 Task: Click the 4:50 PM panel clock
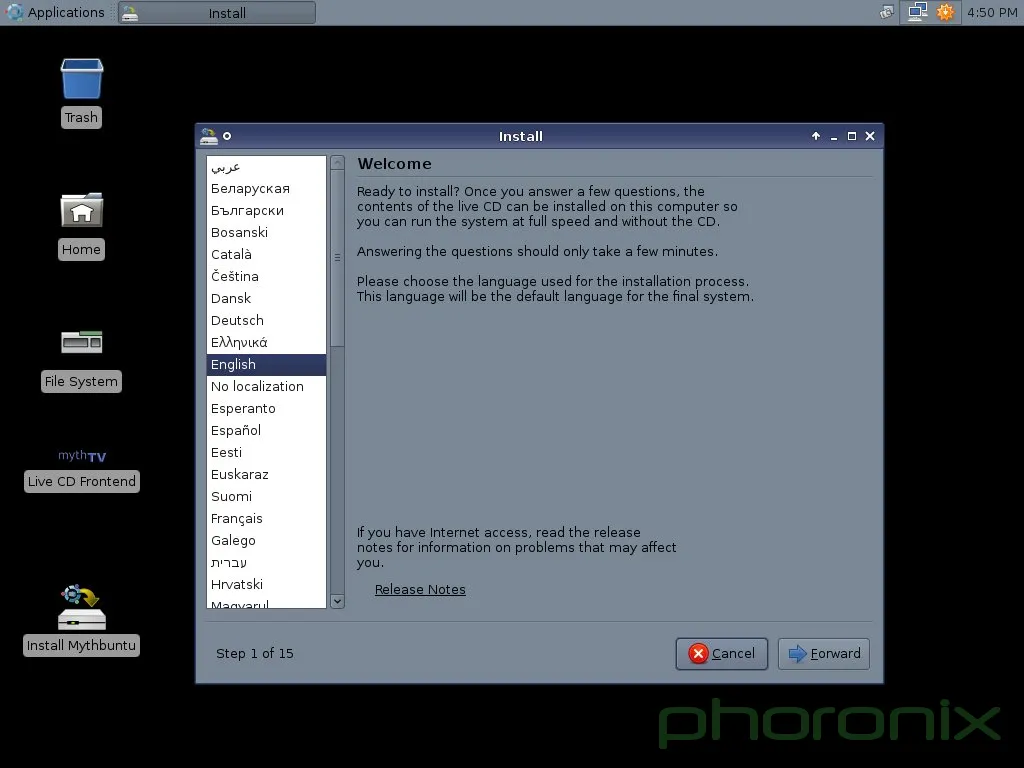(992, 12)
